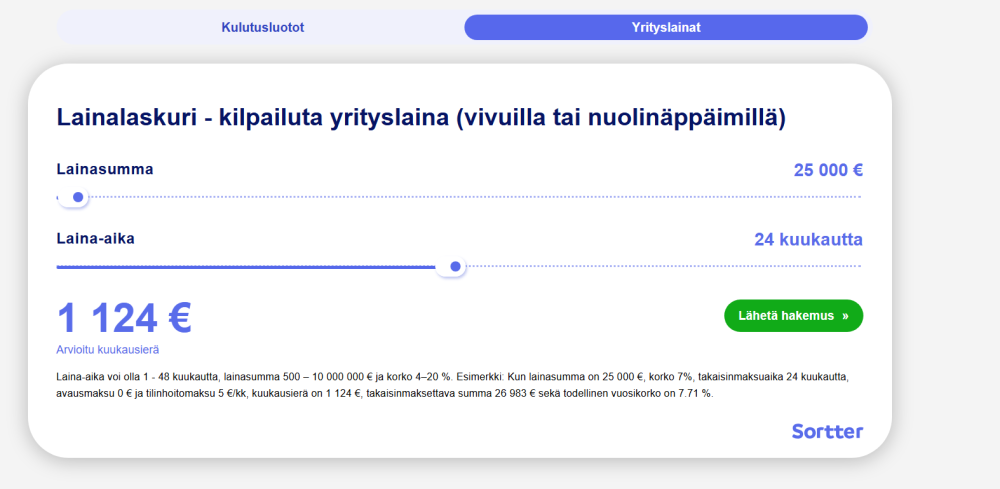Click the Laina-aika slider handle
The width and height of the screenshot is (1000, 489).
tap(455, 267)
